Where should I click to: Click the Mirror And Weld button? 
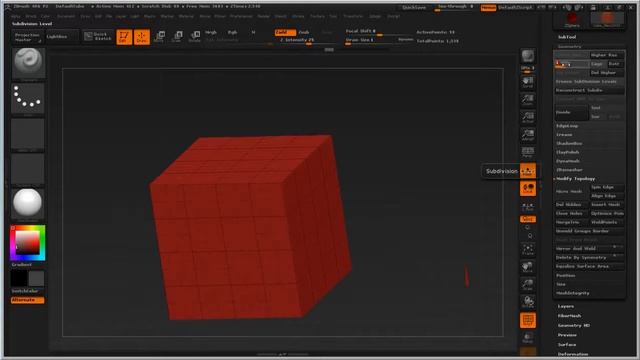click(589, 249)
